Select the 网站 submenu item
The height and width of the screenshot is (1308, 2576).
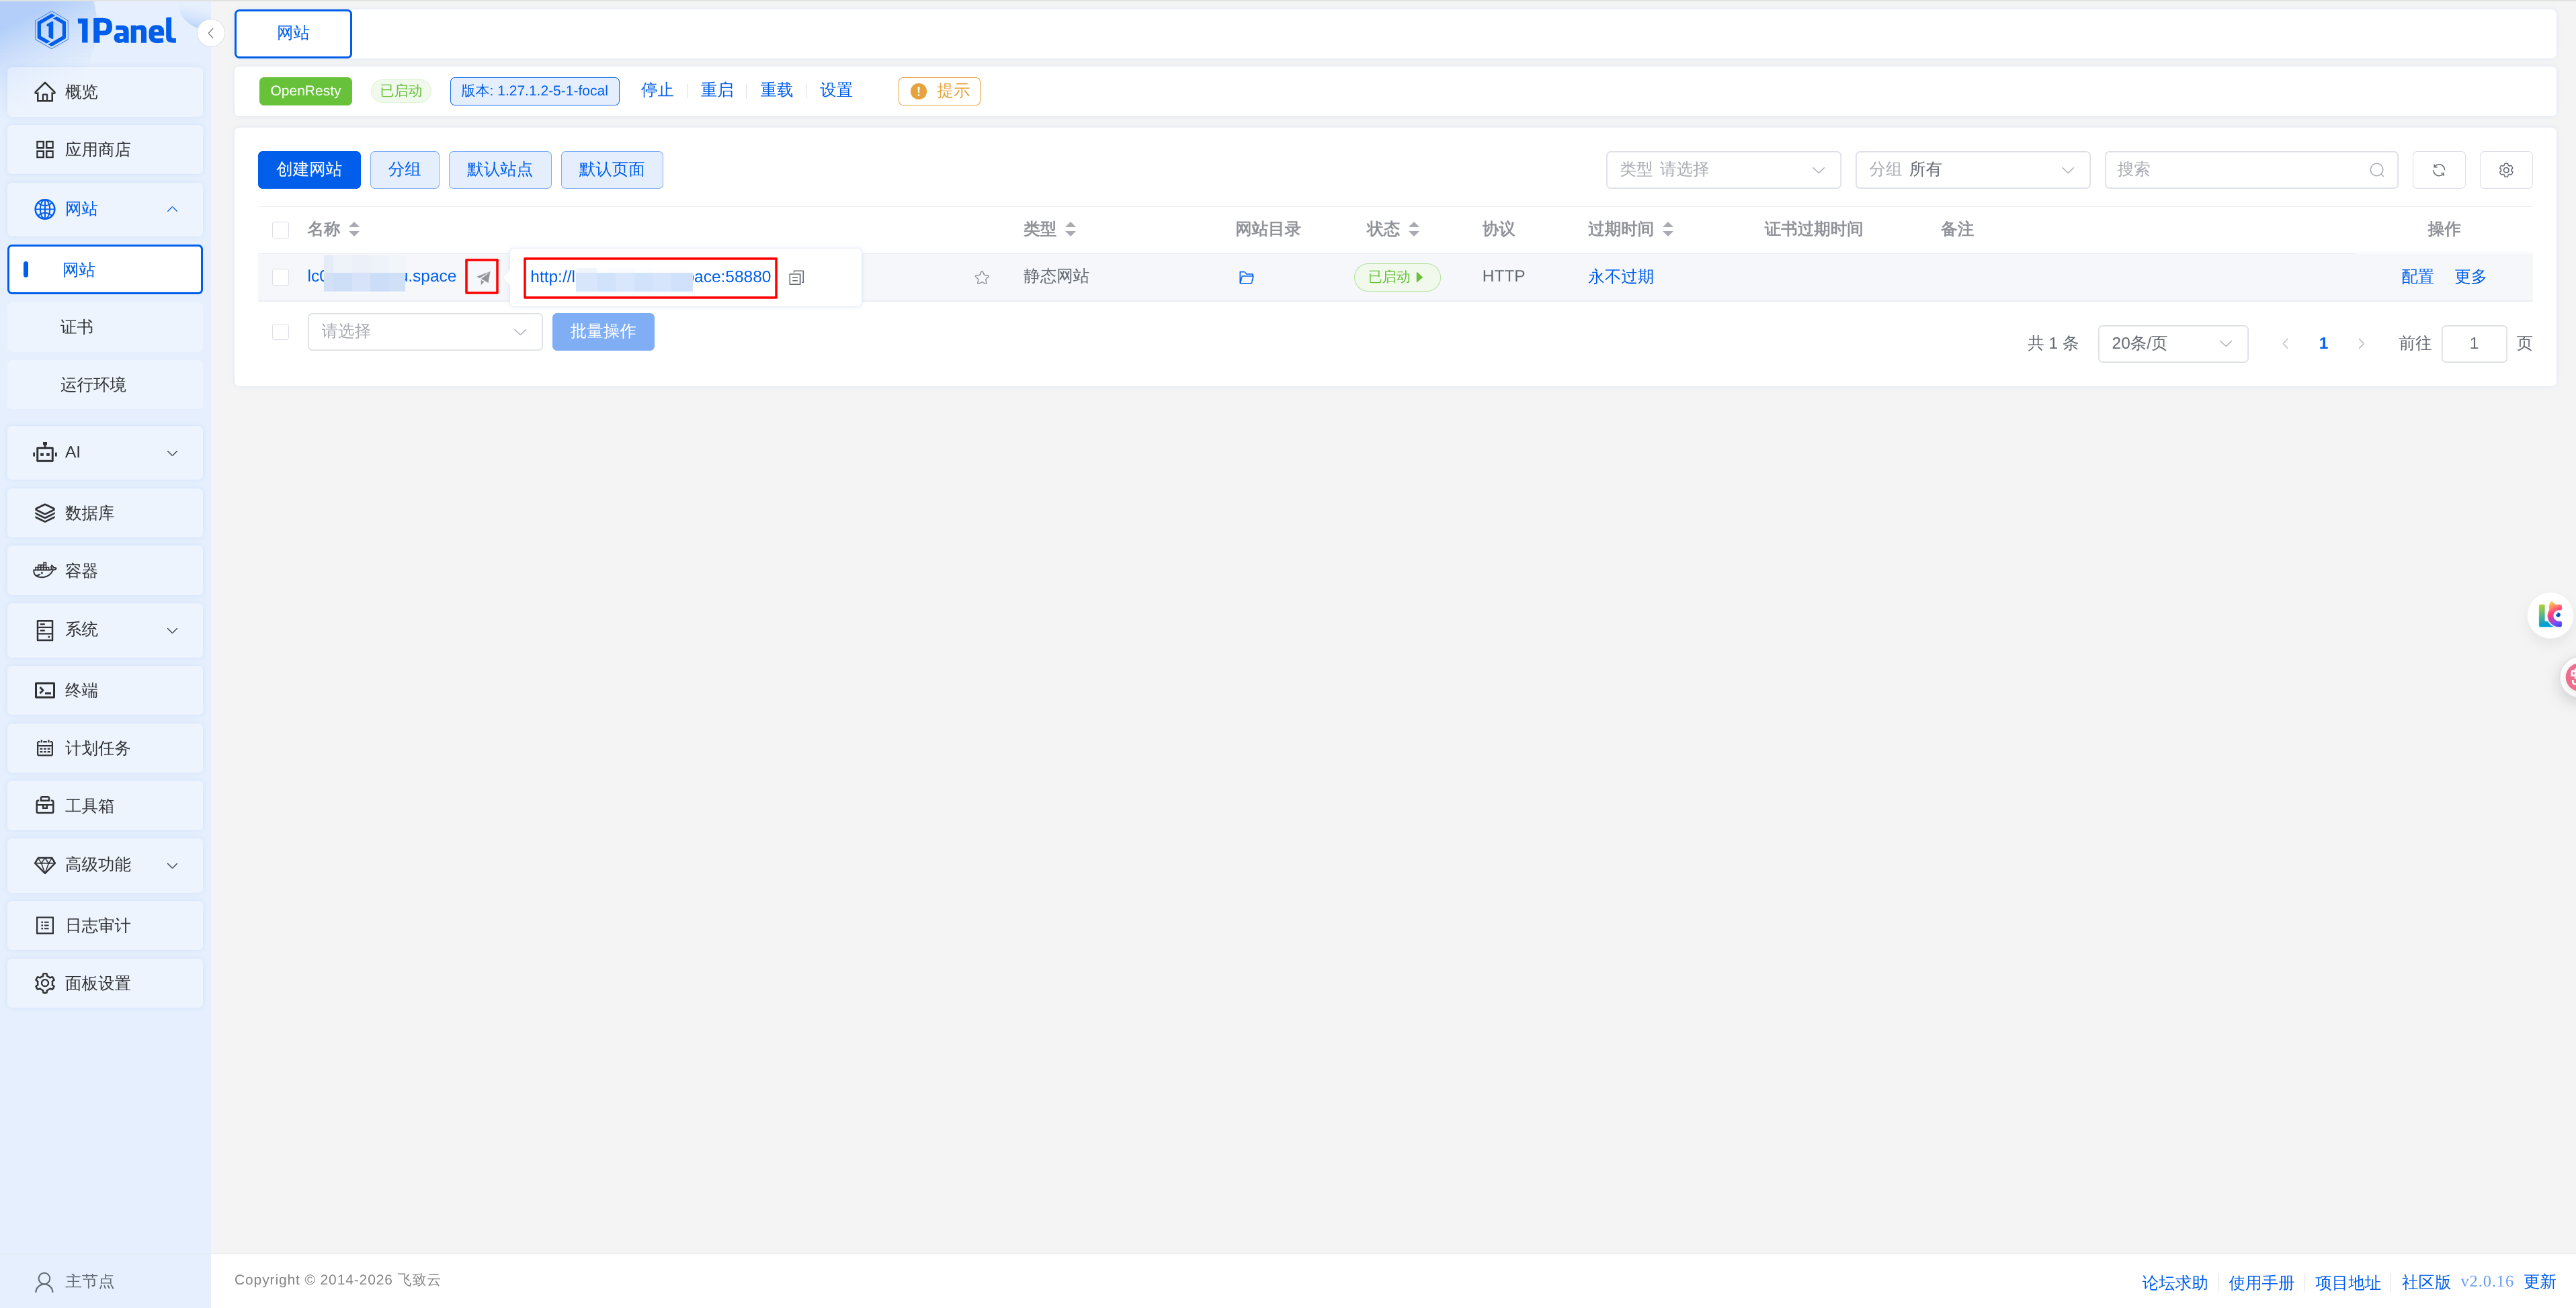[x=105, y=270]
